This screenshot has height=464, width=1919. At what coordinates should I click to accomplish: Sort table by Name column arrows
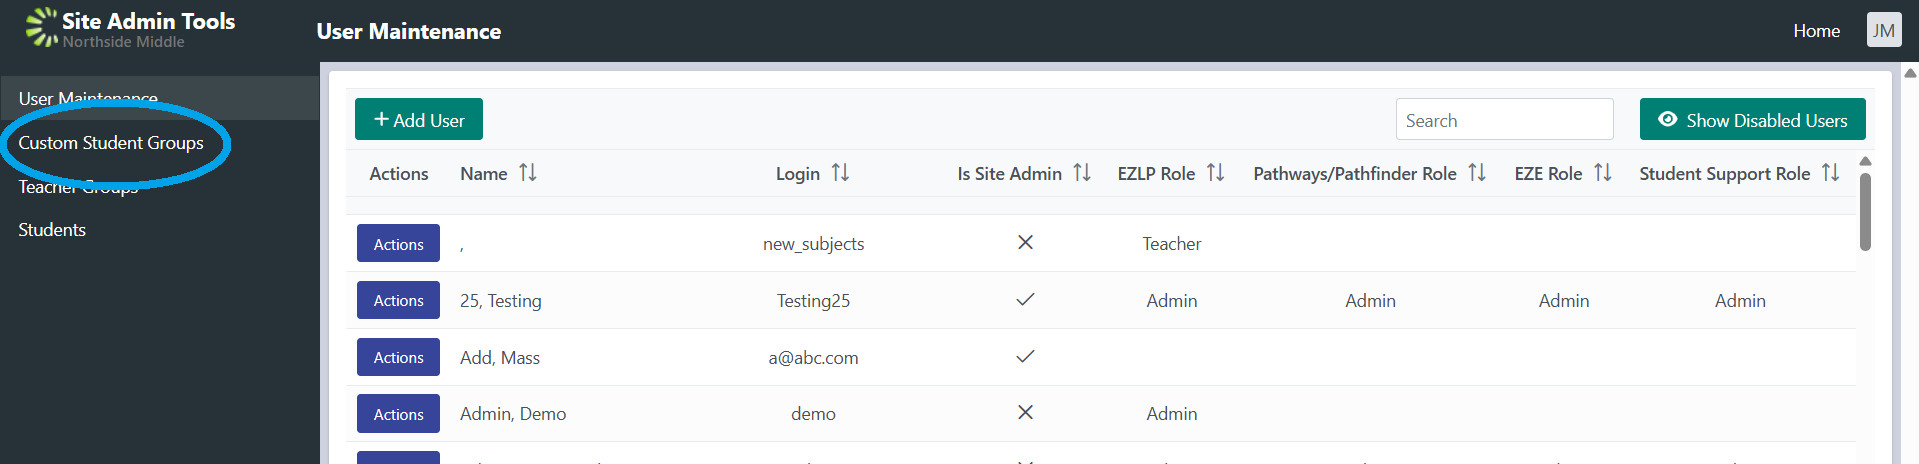528,173
